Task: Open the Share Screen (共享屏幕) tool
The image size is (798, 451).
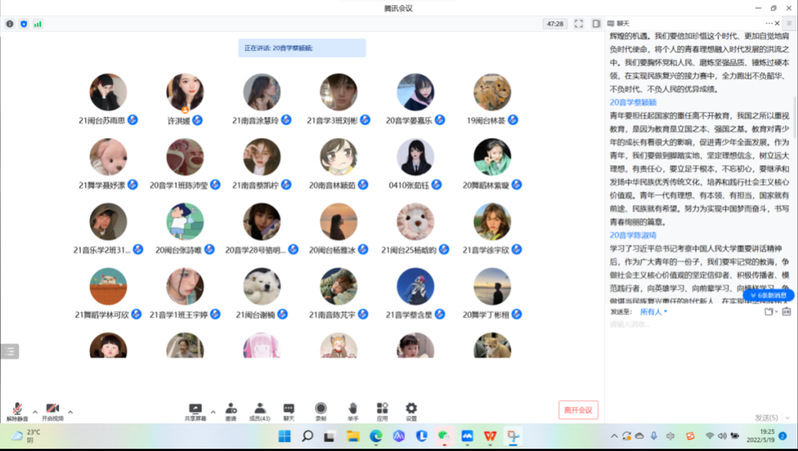Action: (x=195, y=410)
